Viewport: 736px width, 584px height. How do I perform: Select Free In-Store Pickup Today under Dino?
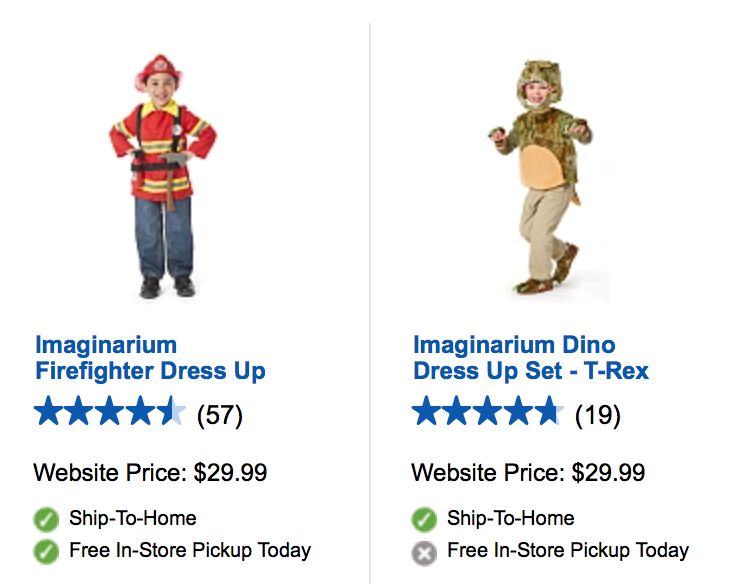[x=568, y=550]
